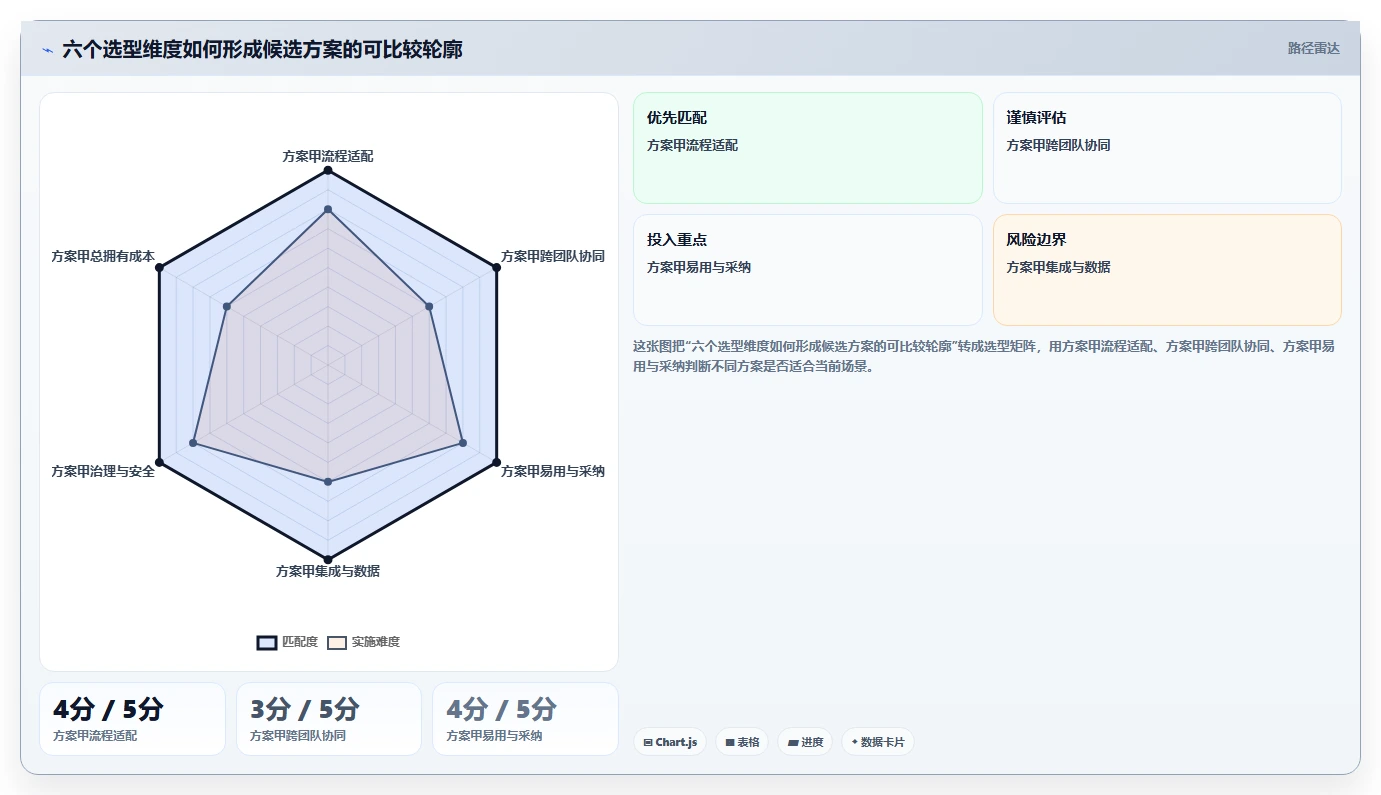The image size is (1381, 795).
Task: Click the 4分 / 5分 方案甲易用与采纳 stat card
Action: click(x=525, y=719)
